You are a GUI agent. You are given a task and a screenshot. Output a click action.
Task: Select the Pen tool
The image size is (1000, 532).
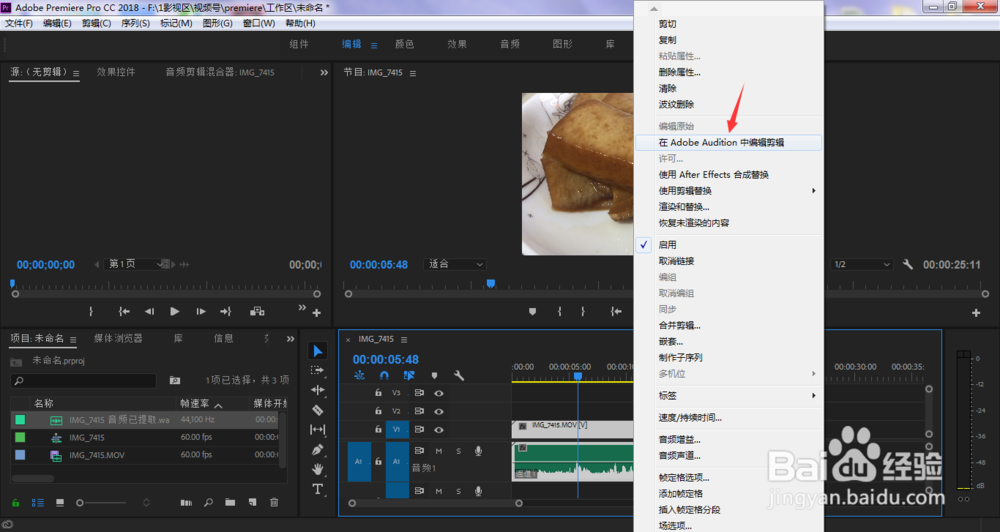click(x=318, y=450)
